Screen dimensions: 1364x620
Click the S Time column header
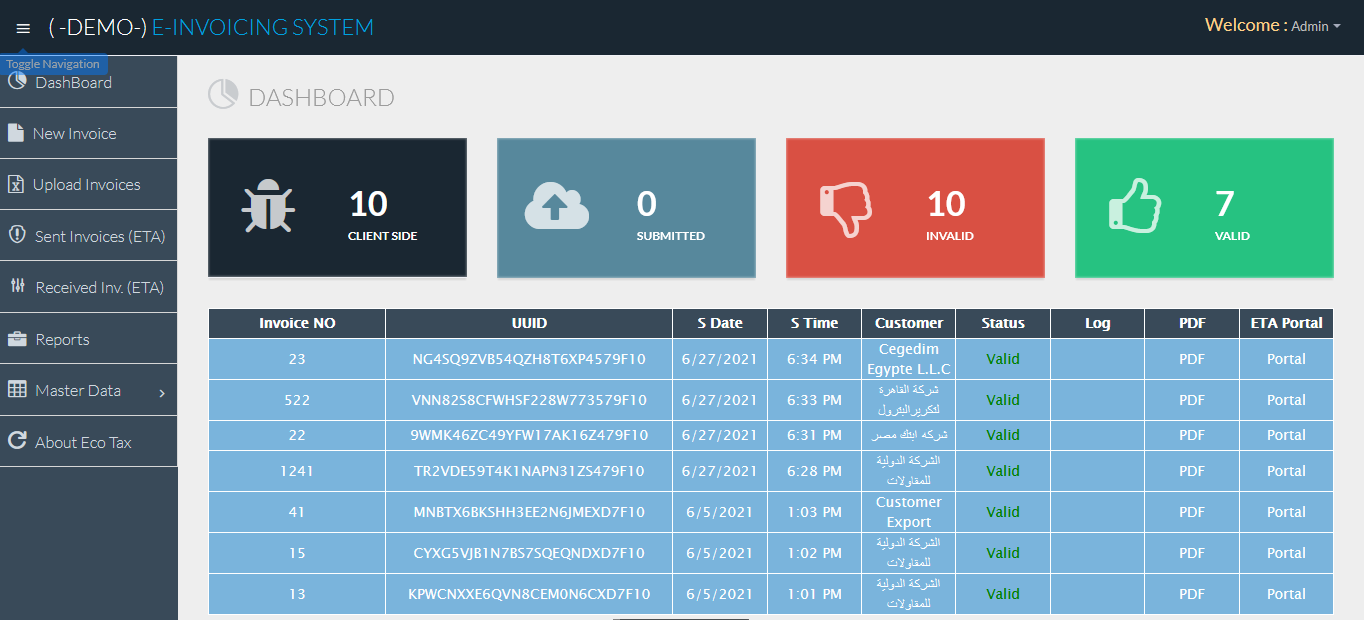(x=814, y=323)
